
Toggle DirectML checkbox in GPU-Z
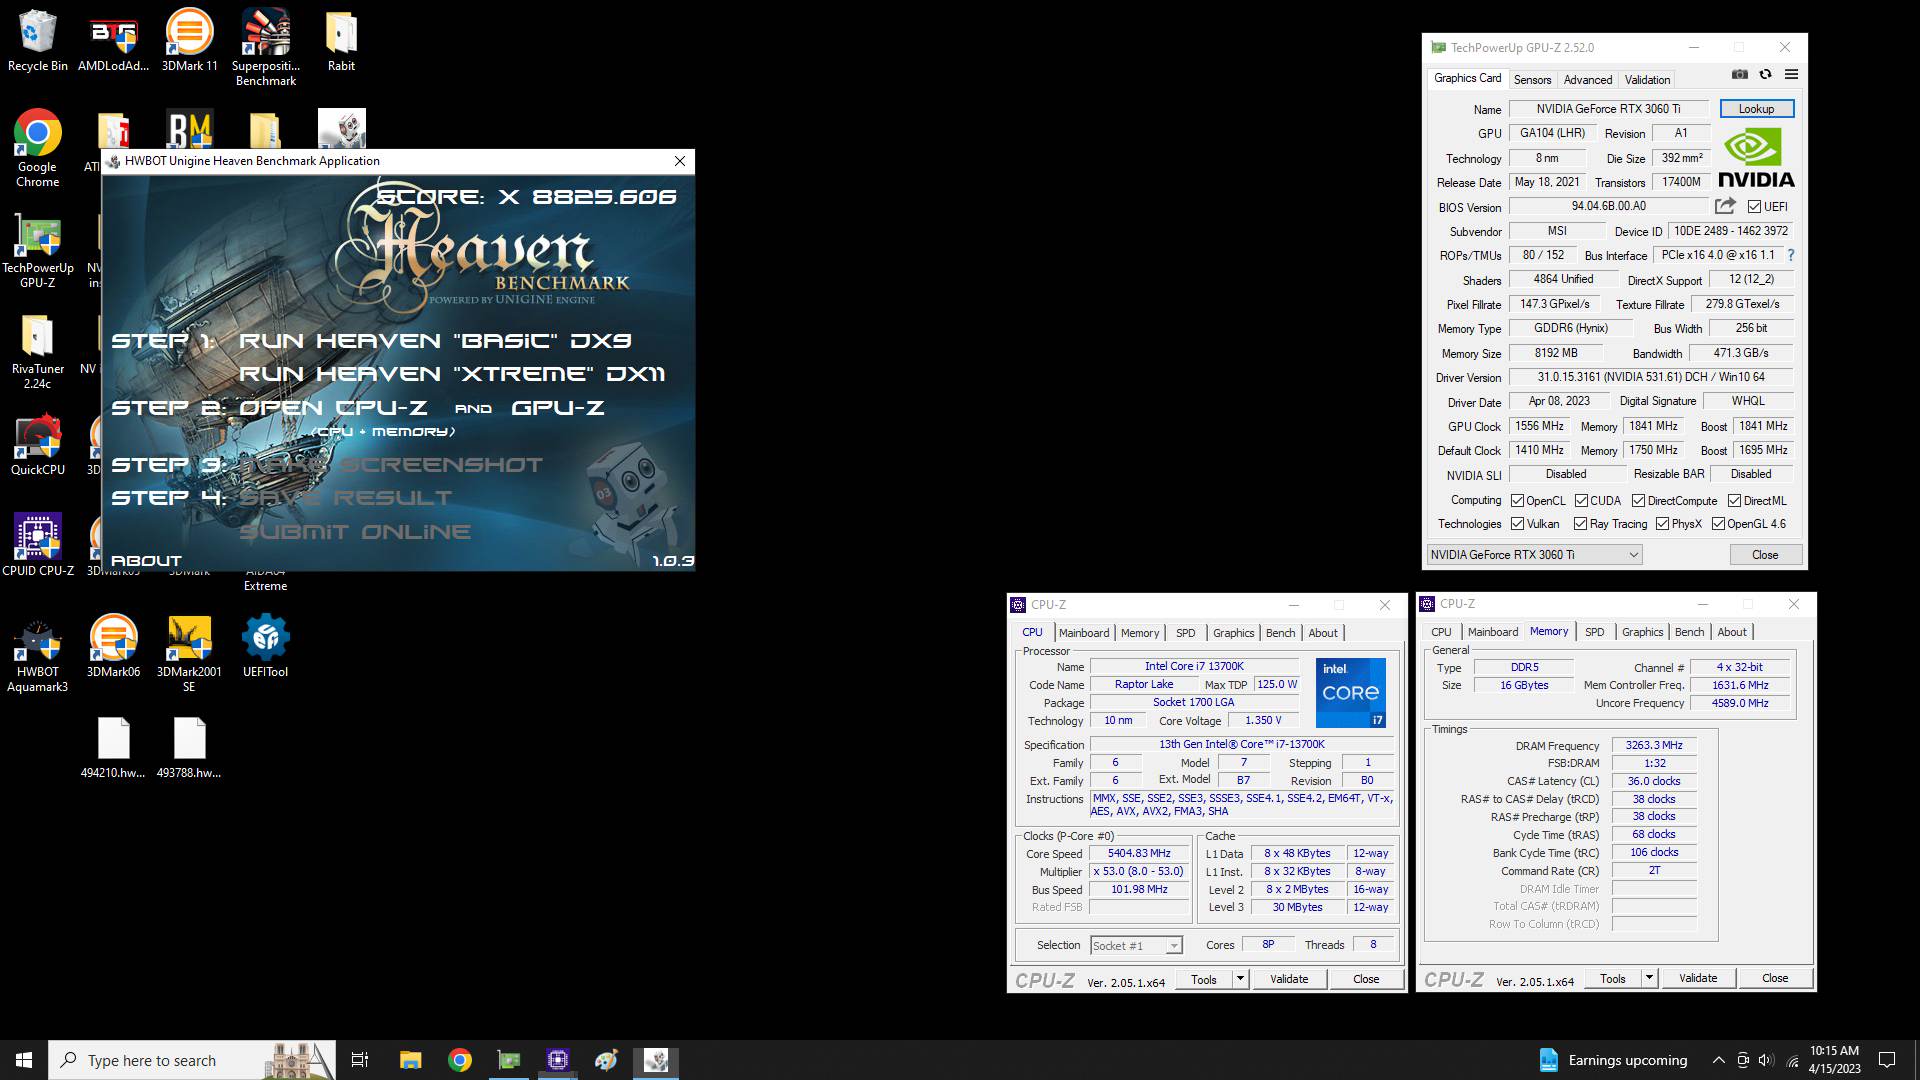click(1734, 501)
